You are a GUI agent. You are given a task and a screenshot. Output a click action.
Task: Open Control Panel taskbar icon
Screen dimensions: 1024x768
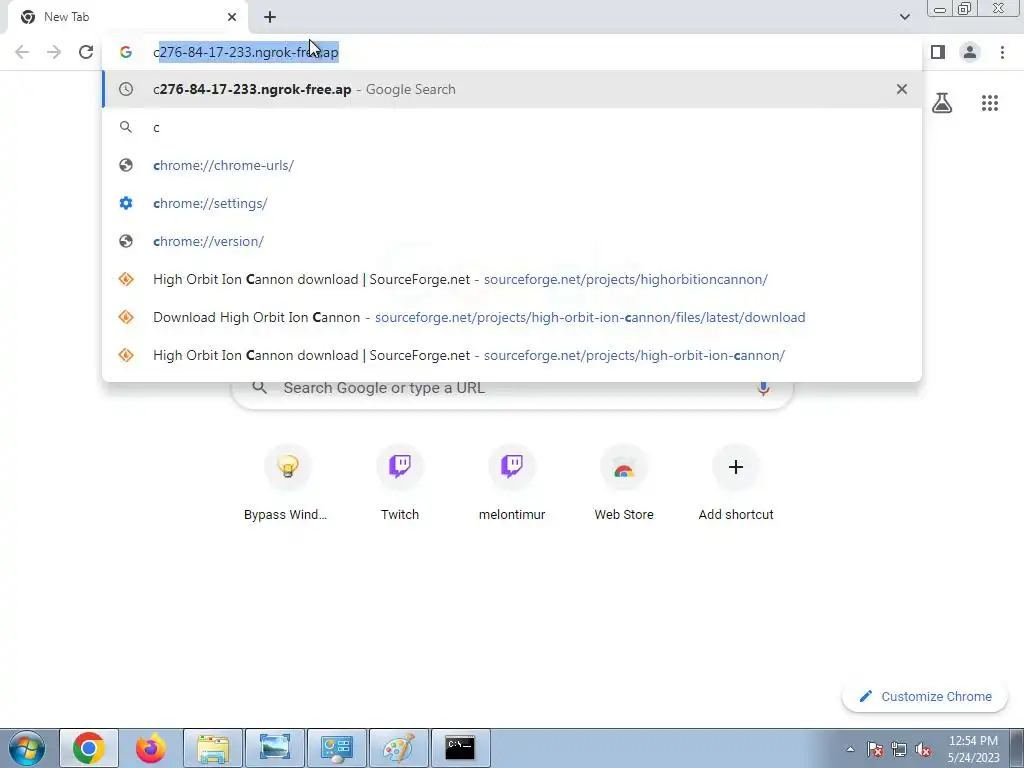tap(337, 748)
